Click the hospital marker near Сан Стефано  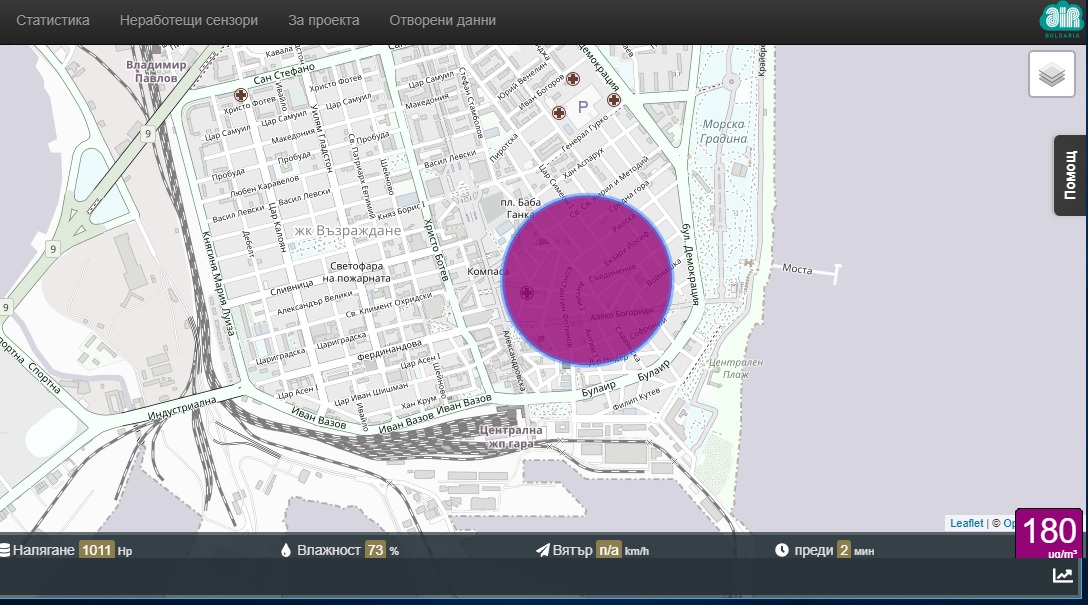coord(241,94)
